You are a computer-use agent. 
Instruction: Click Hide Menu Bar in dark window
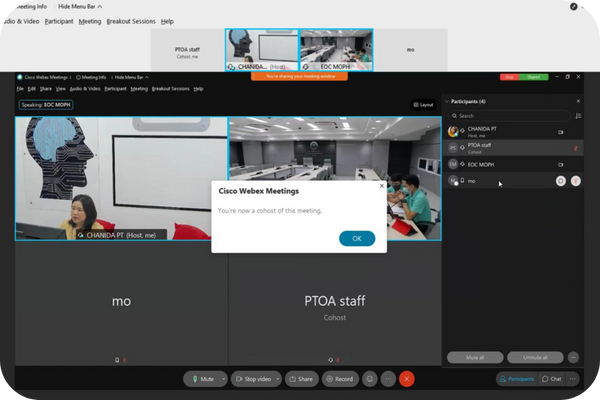132,77
